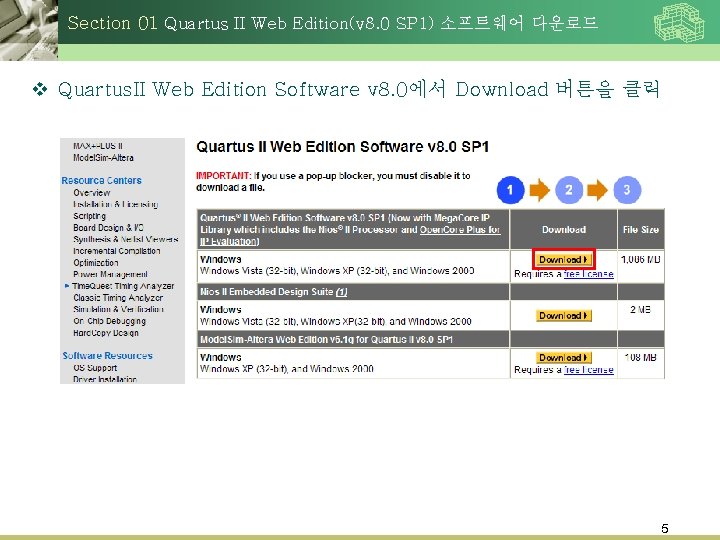
Task: Click the 1,006 MB file size cell
Action: coord(641,259)
